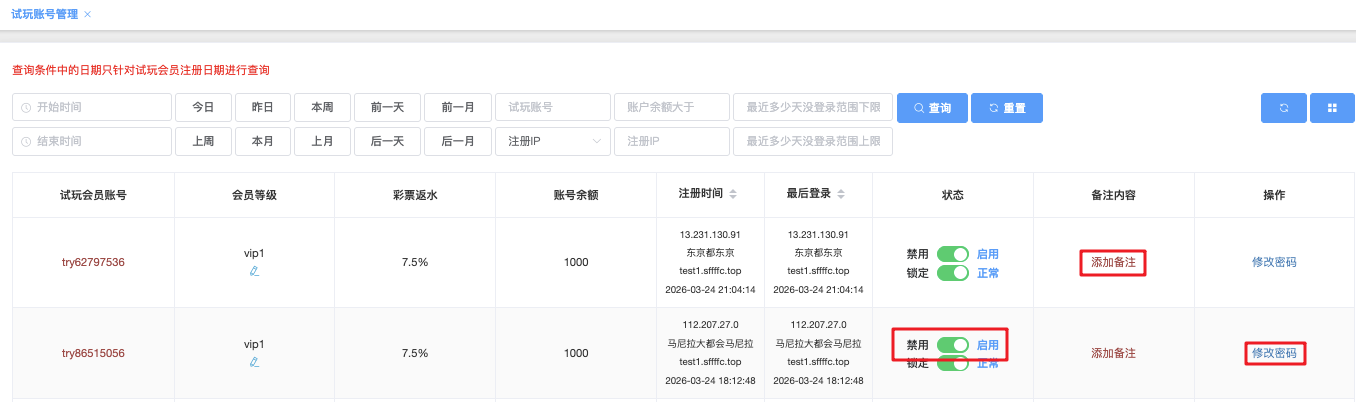
Task: Click the edit pencil under try62797536's vip1
Action: pyautogui.click(x=254, y=271)
